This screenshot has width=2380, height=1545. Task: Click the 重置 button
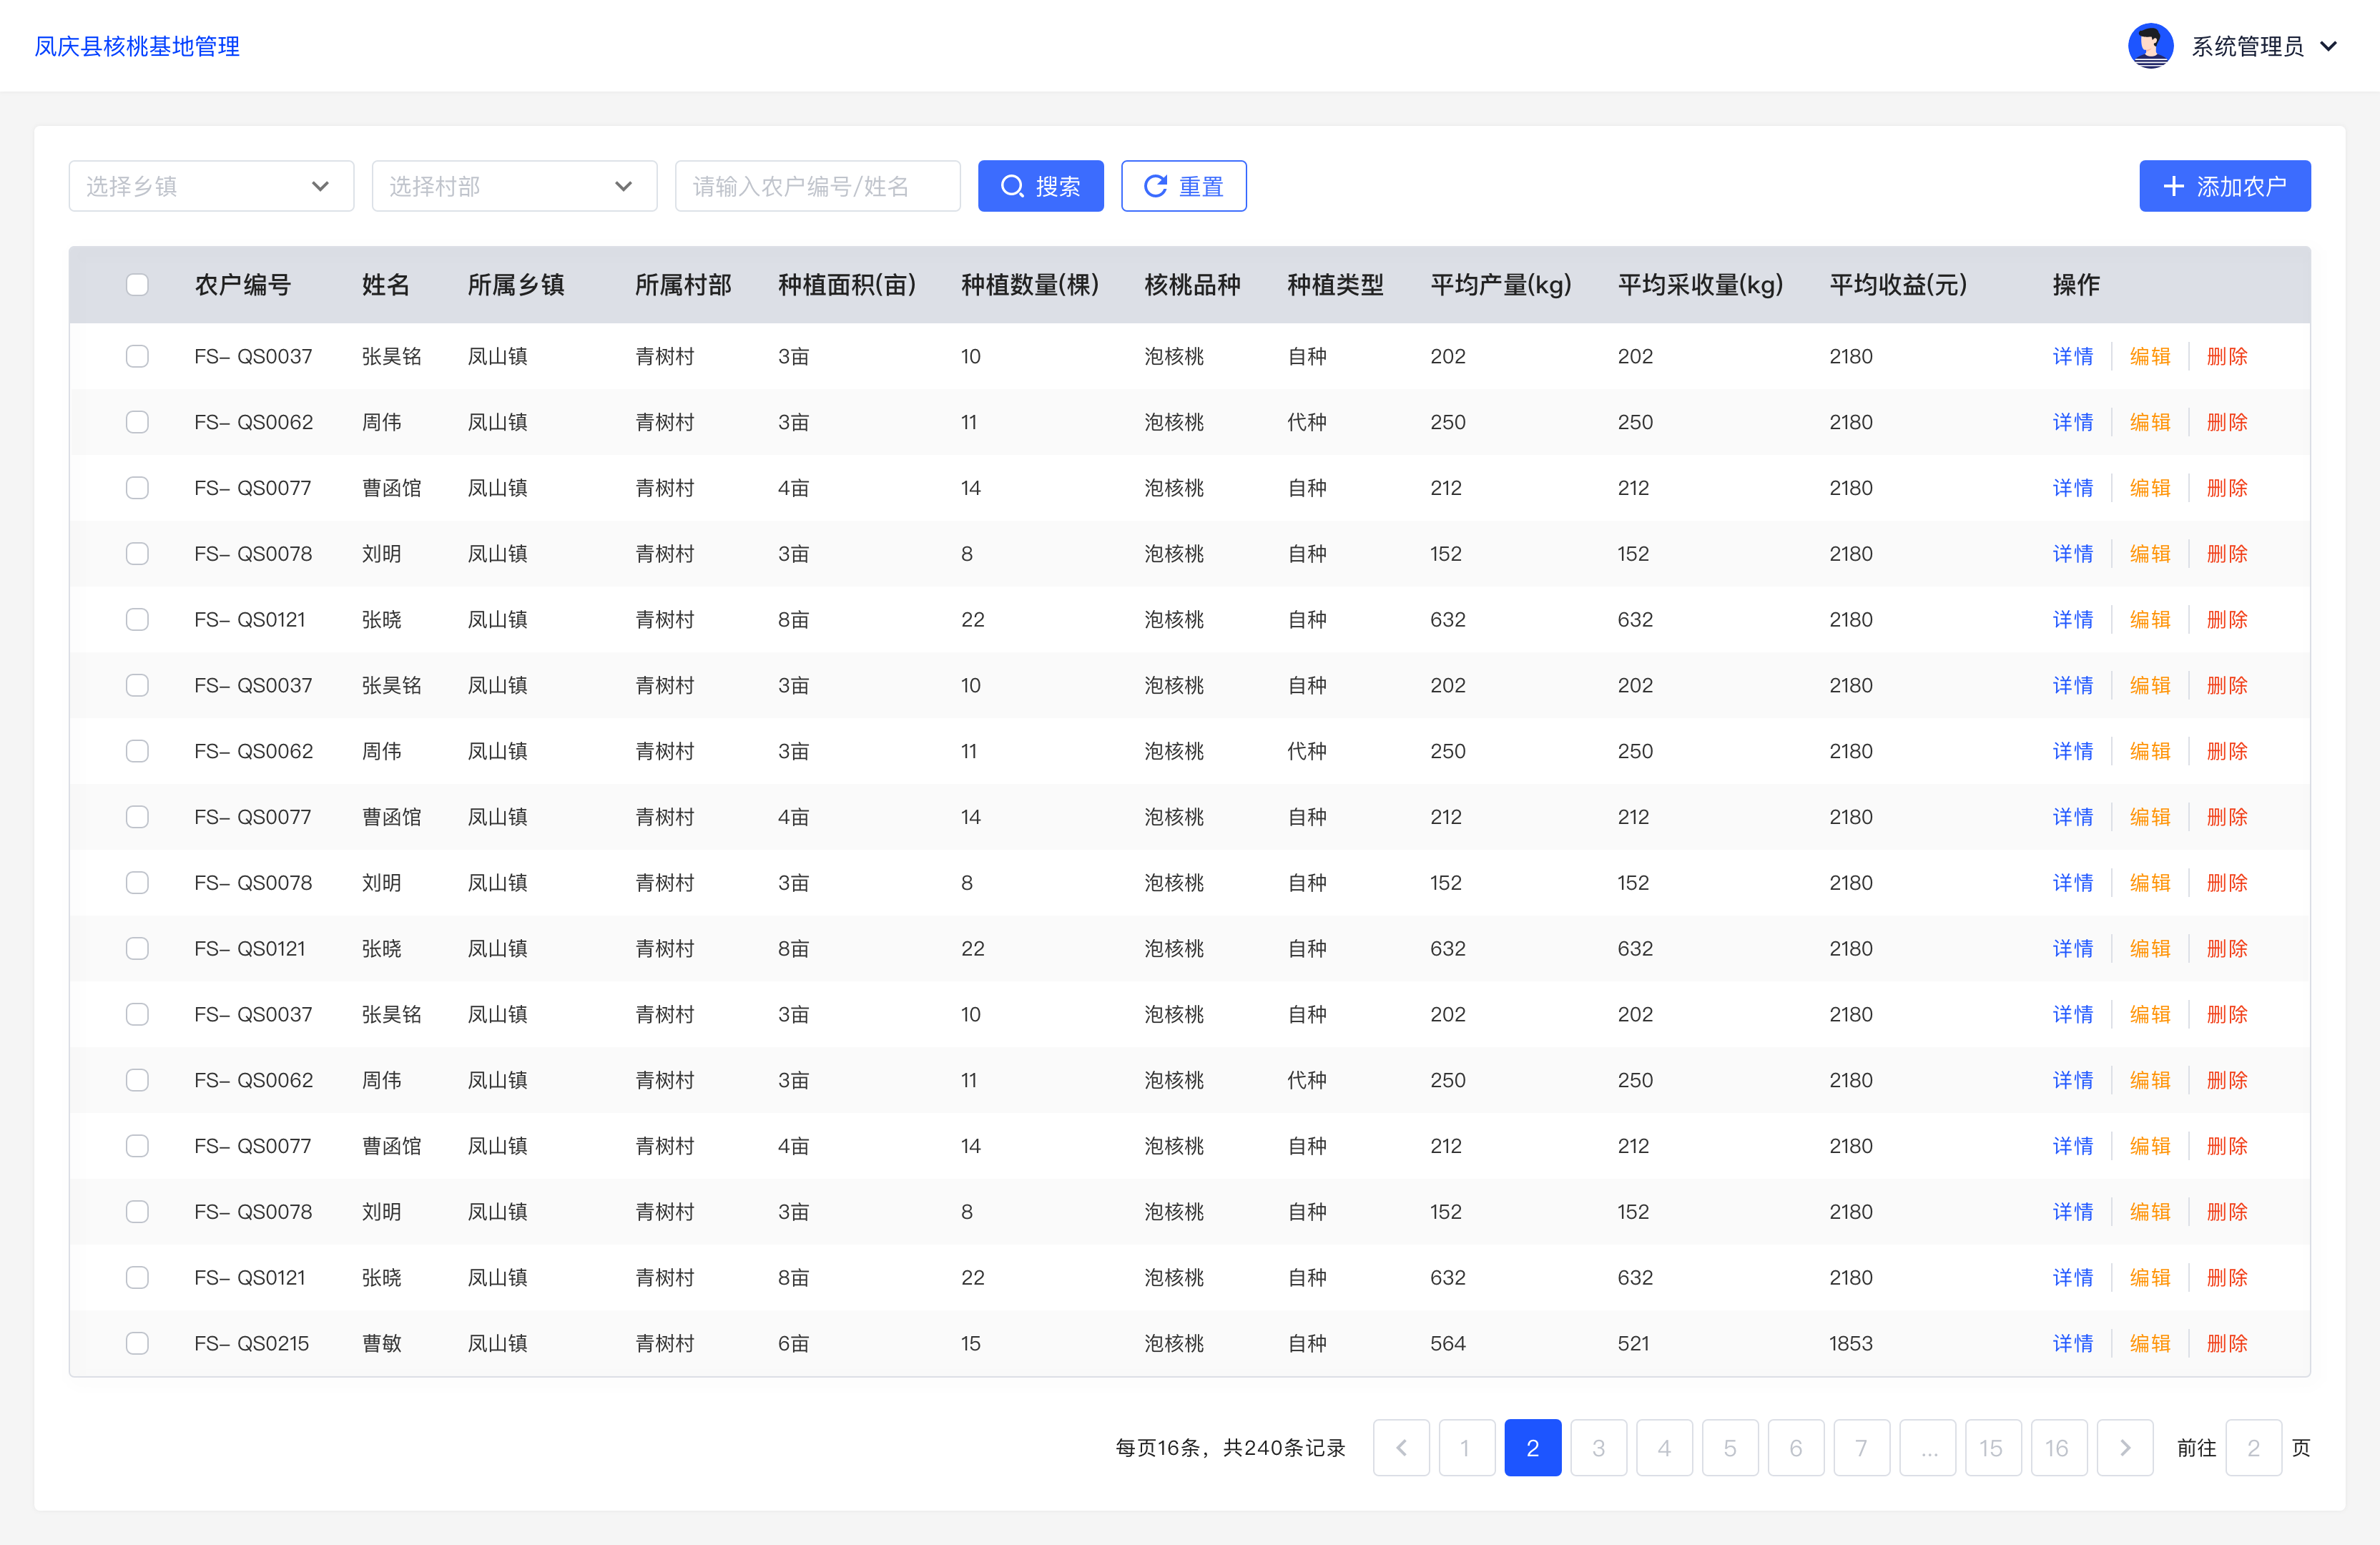point(1183,186)
